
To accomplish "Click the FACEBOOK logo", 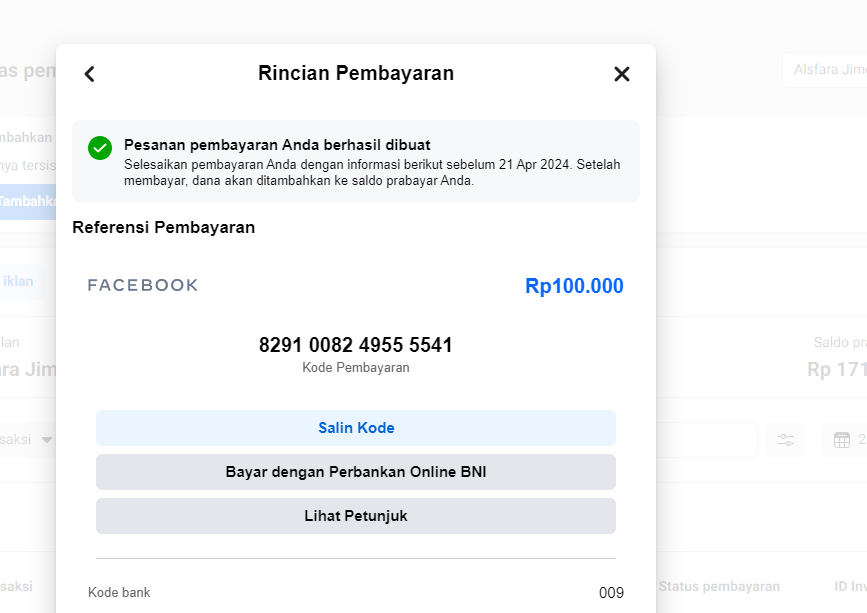I will coord(143,285).
